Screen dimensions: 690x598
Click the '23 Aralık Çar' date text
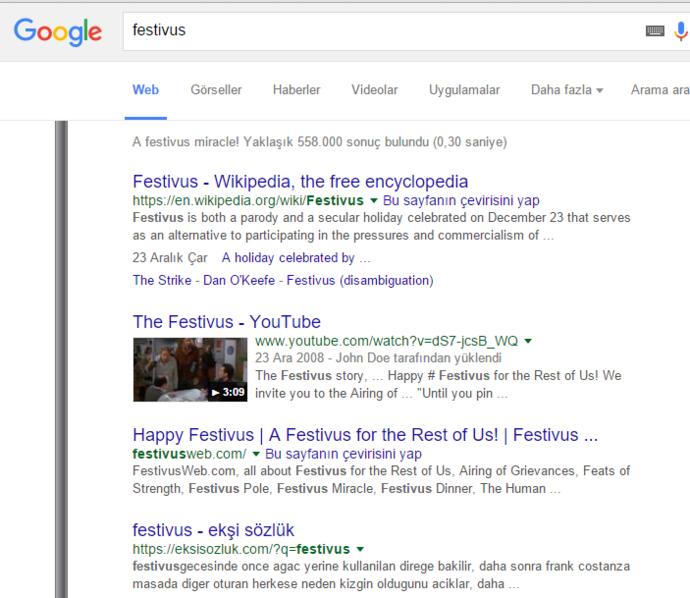[170, 258]
